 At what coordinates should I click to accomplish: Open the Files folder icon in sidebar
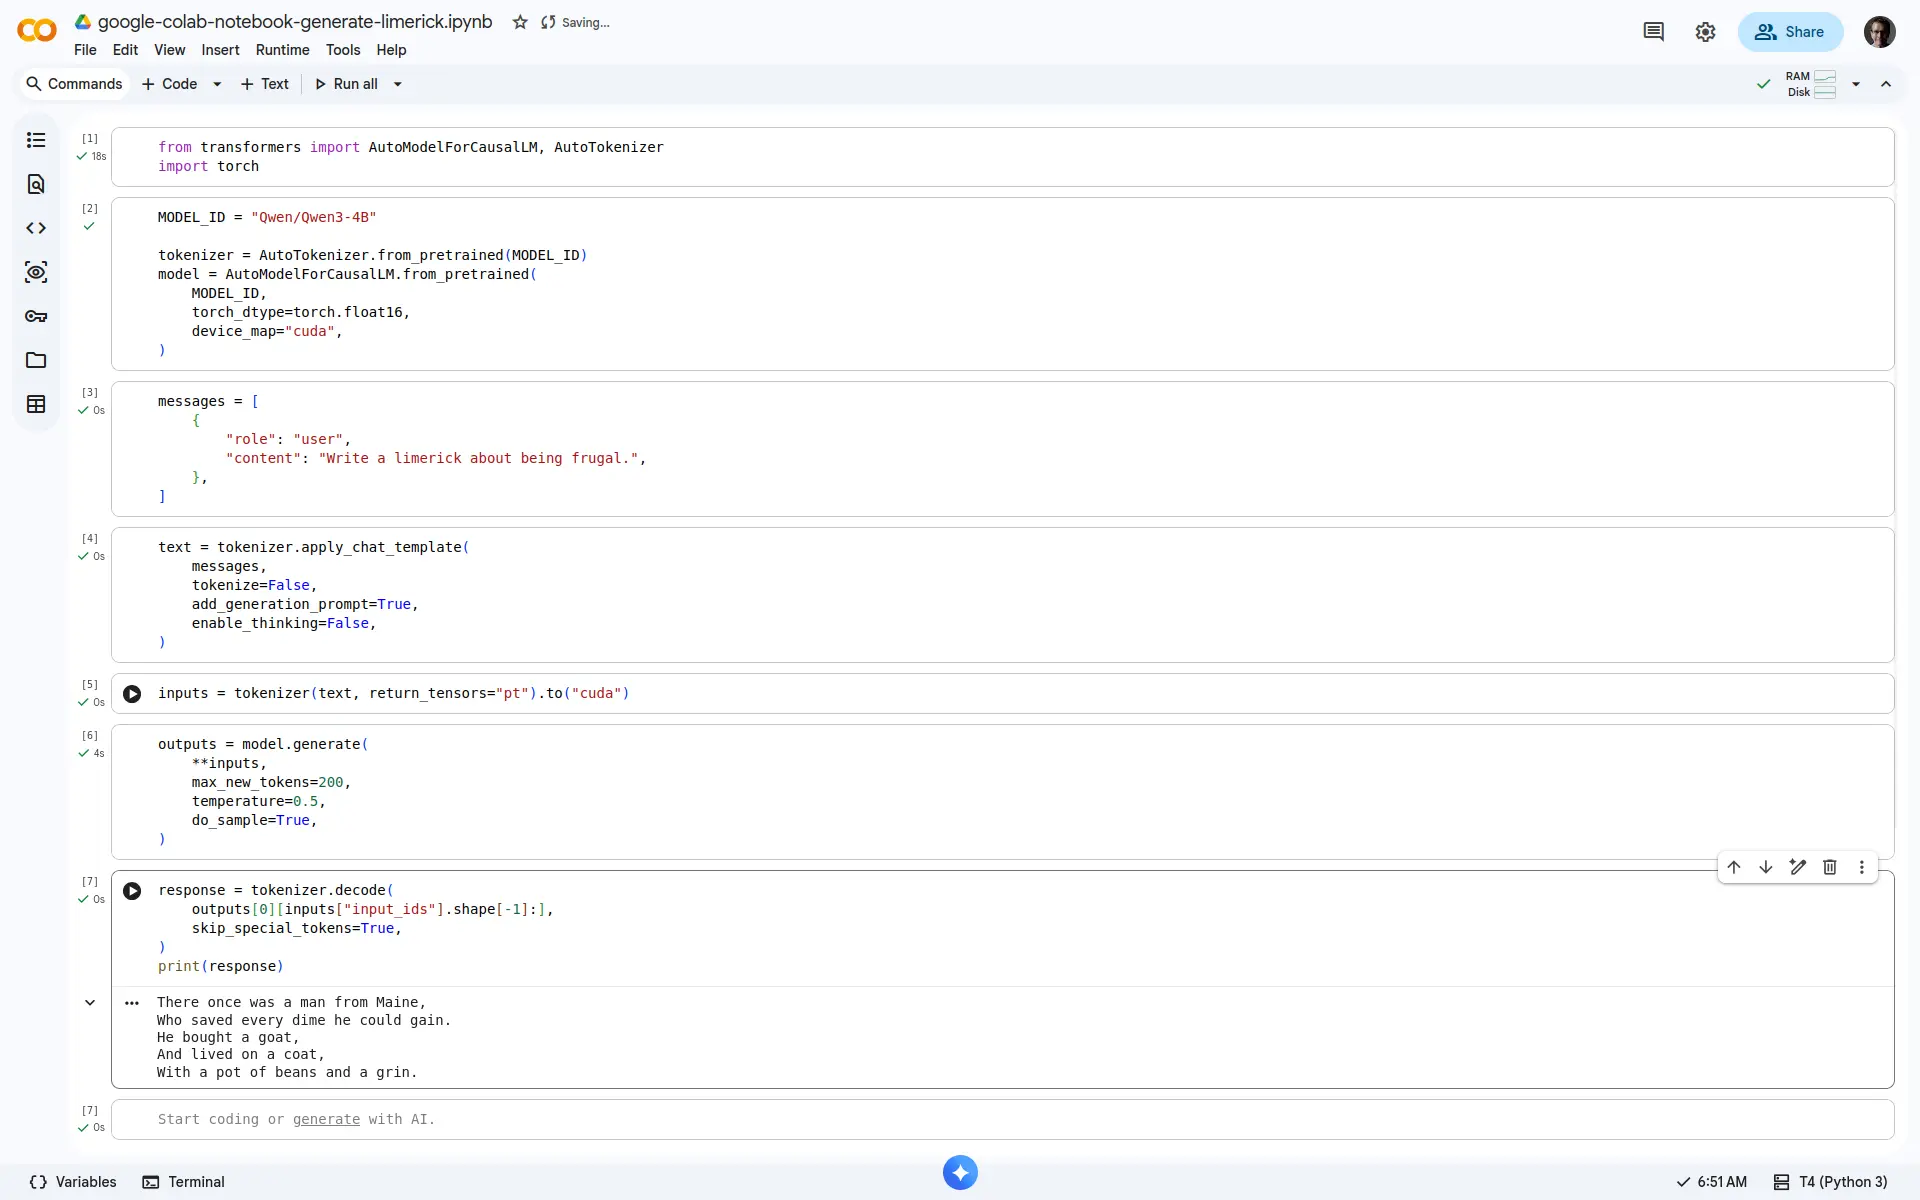(x=36, y=360)
